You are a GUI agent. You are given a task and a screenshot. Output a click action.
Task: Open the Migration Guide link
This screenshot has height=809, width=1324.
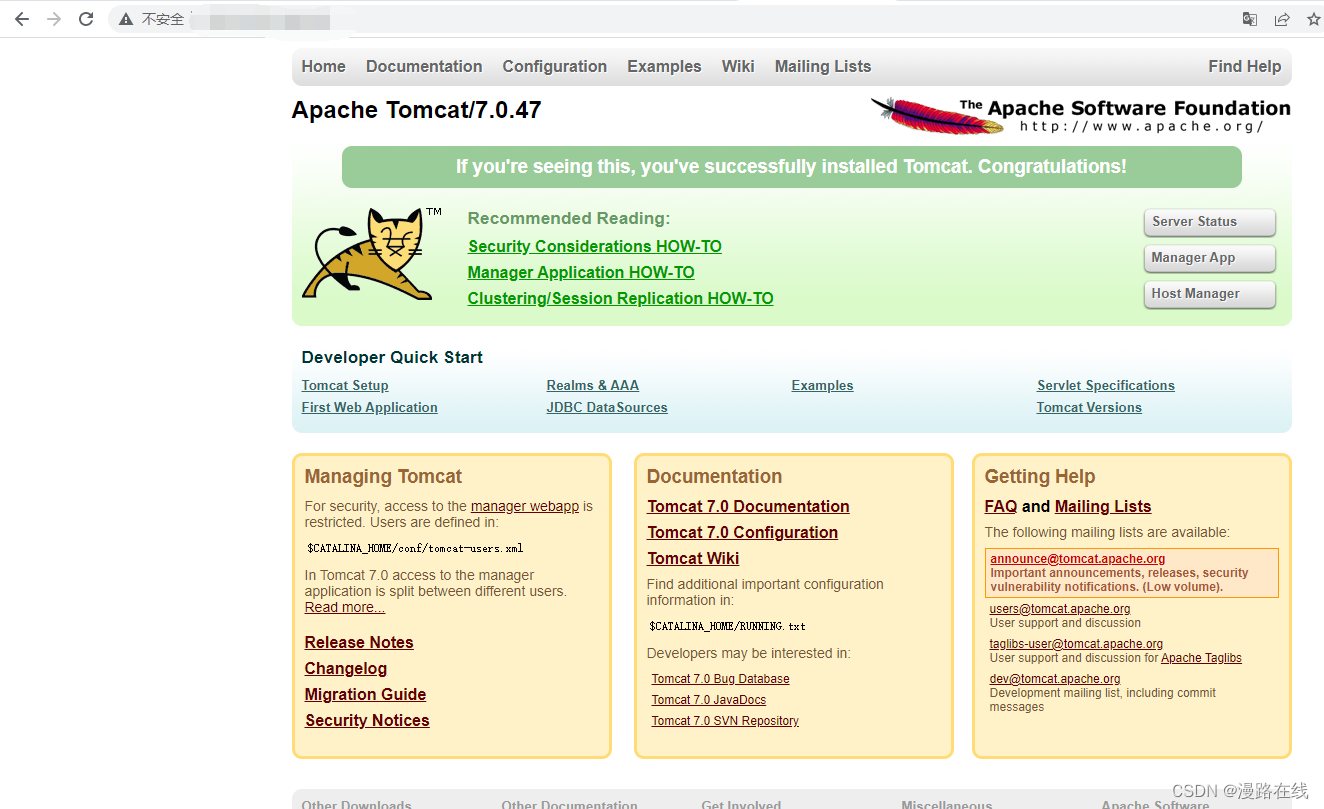click(366, 694)
